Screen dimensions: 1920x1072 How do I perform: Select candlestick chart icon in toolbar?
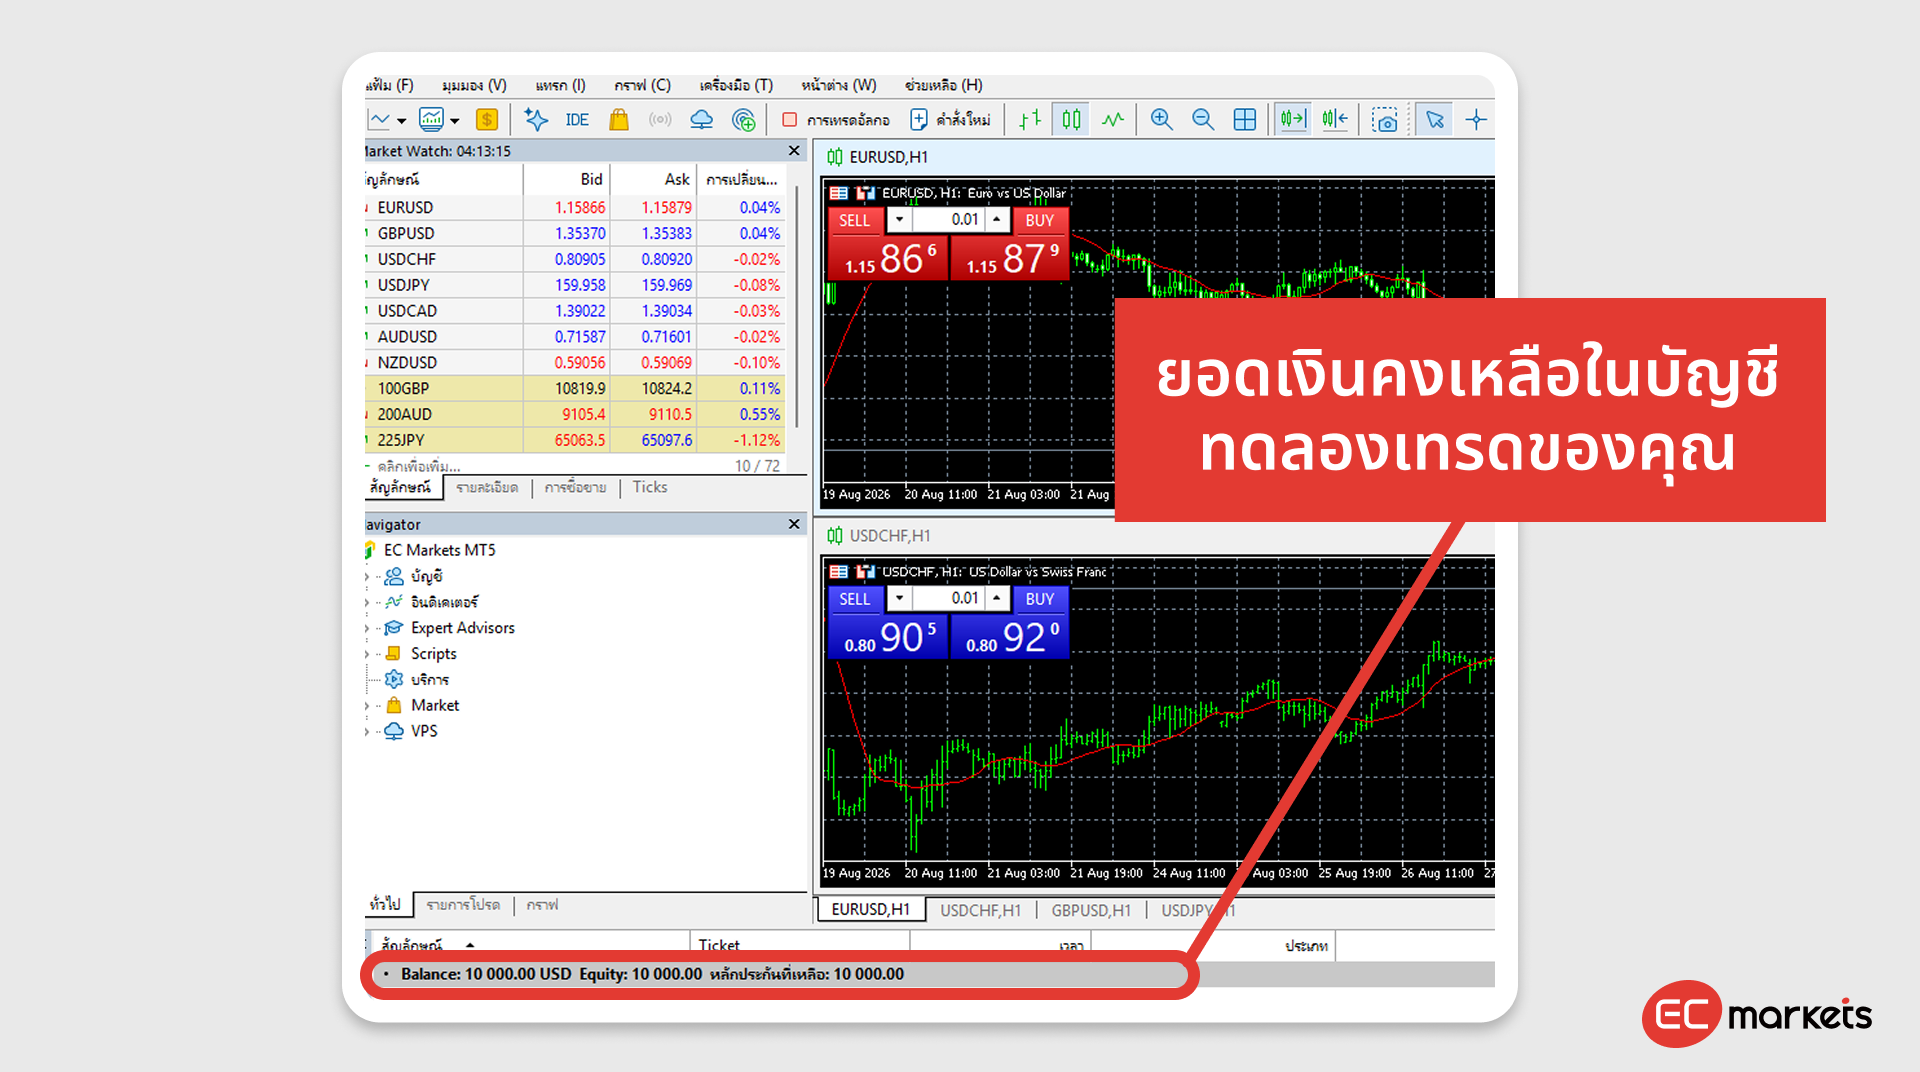(x=1072, y=120)
